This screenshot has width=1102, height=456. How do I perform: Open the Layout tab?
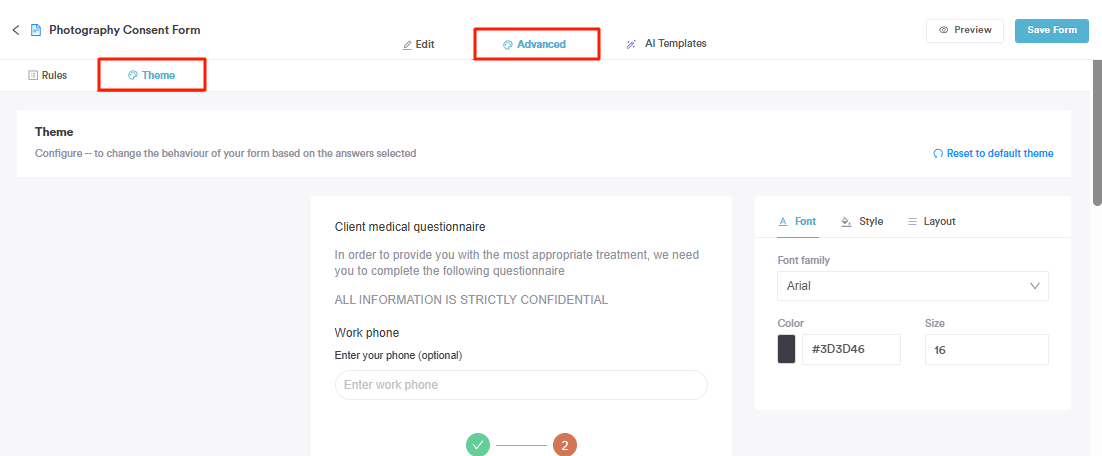click(931, 221)
